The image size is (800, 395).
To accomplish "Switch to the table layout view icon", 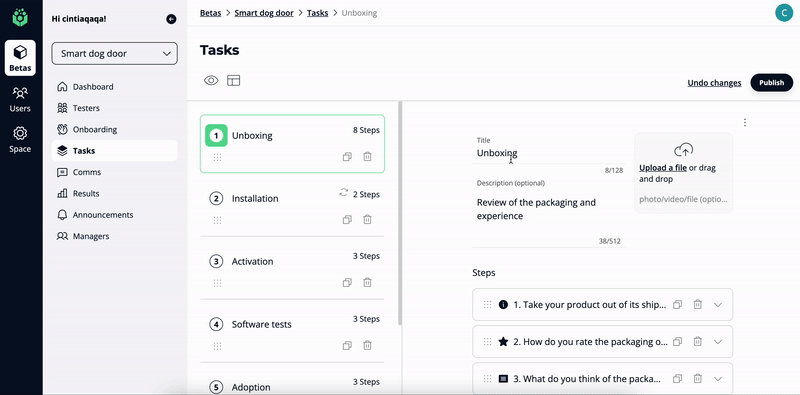I will 234,81.
